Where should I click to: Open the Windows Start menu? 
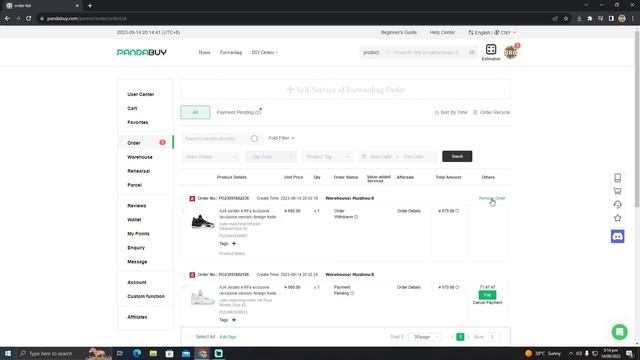(x=8, y=353)
